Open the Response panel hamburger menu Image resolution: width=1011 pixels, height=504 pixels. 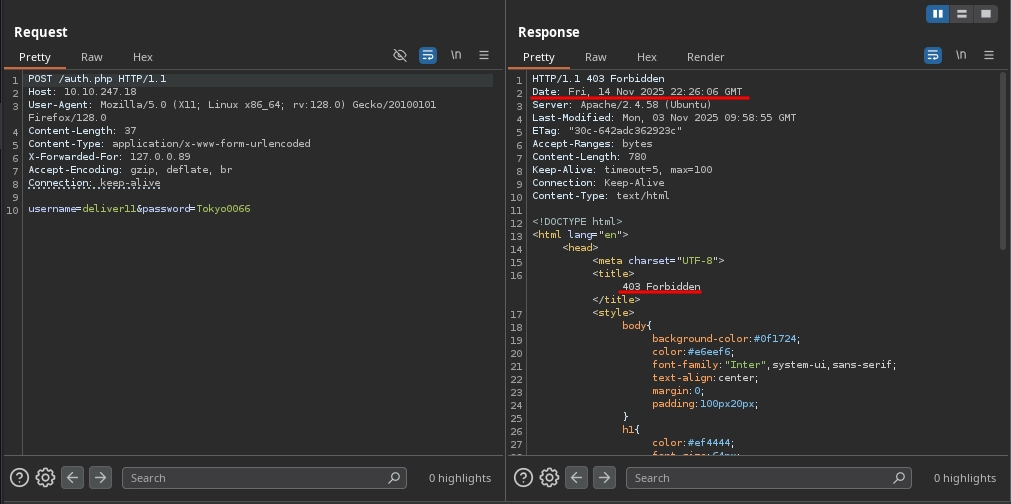point(989,56)
